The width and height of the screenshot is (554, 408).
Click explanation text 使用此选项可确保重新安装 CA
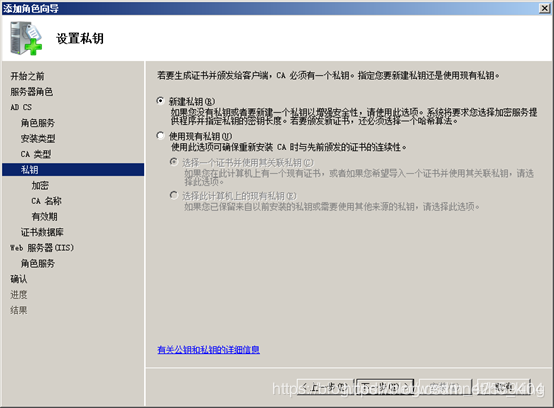tap(289, 147)
